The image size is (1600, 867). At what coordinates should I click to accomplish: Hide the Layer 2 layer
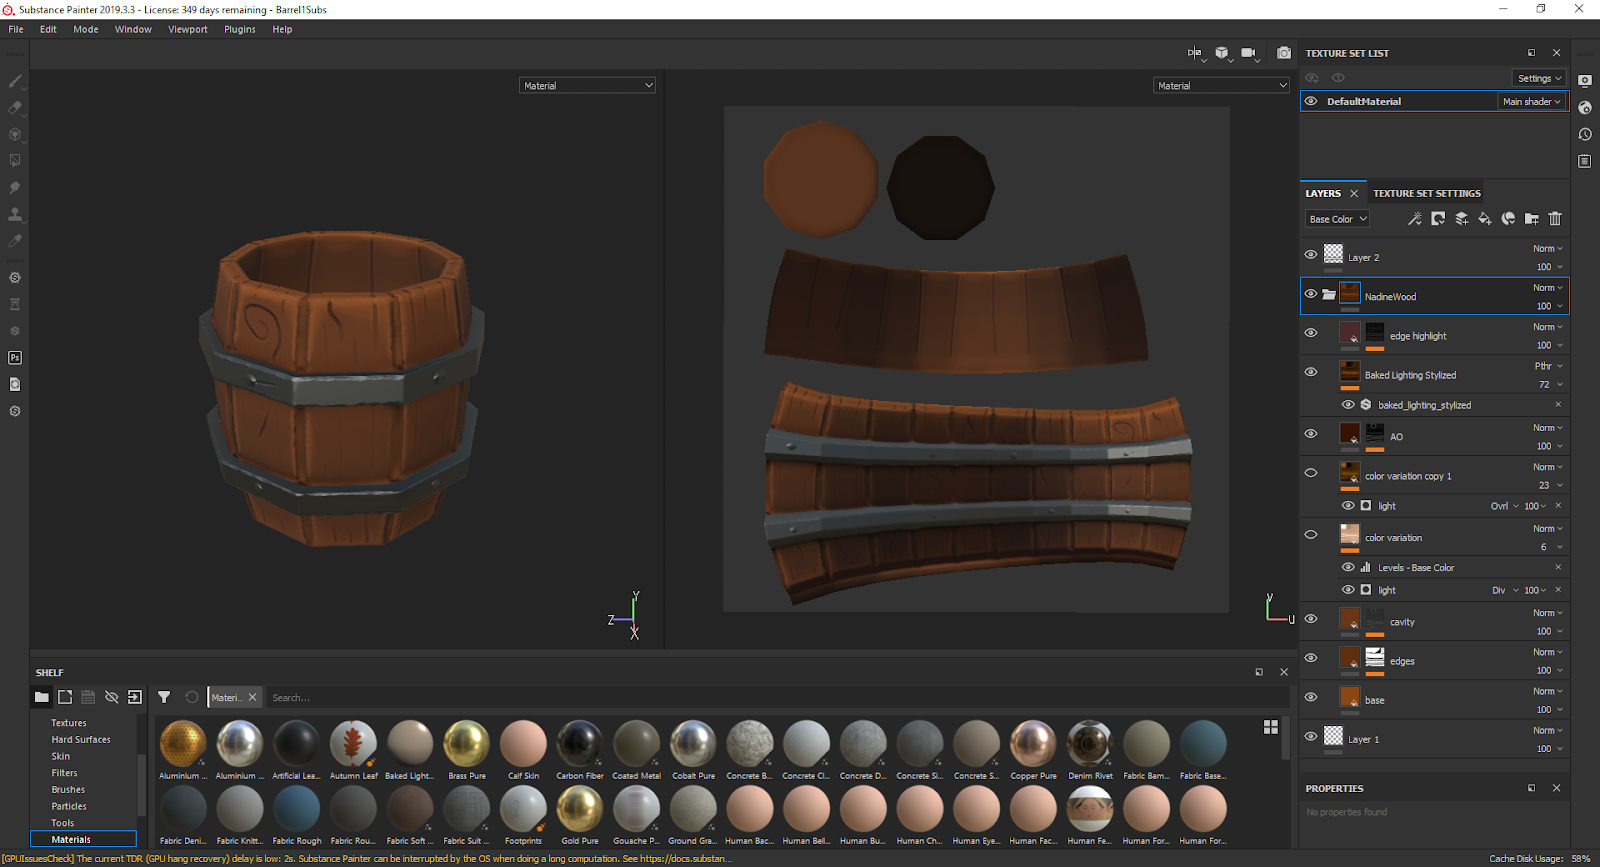tap(1311, 254)
